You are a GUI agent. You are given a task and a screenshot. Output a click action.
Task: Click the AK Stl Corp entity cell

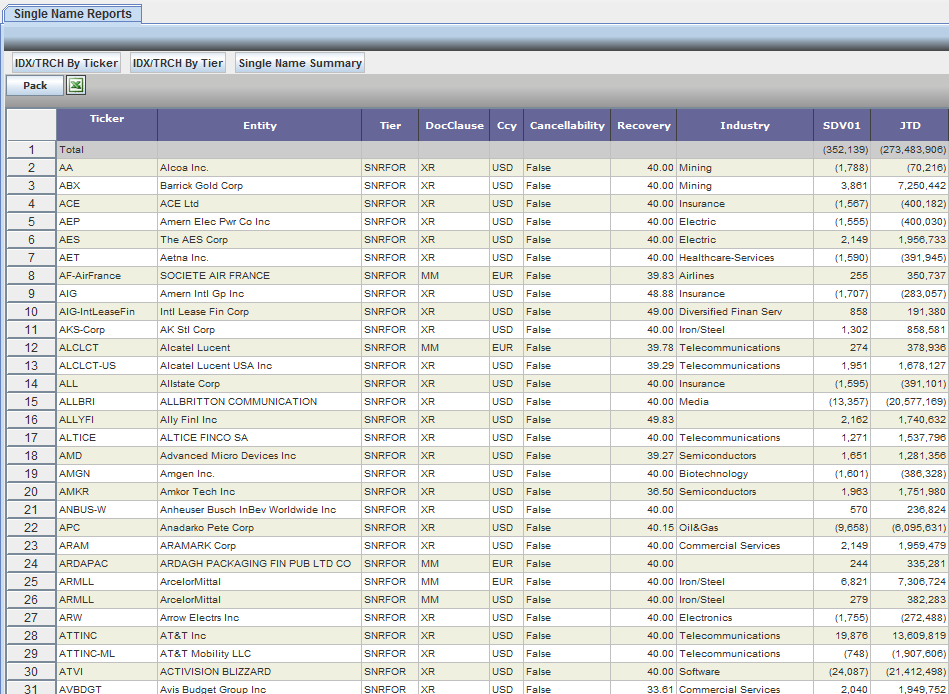260,330
